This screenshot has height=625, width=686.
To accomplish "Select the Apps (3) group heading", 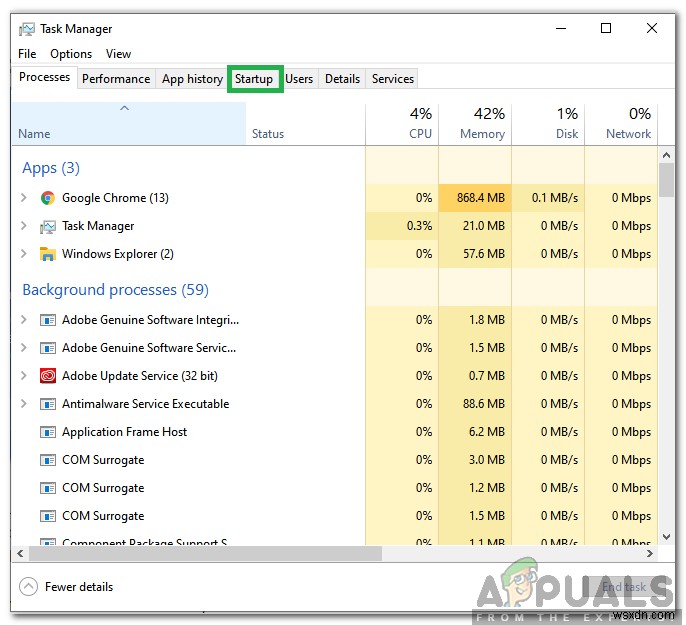I will pyautogui.click(x=51, y=168).
